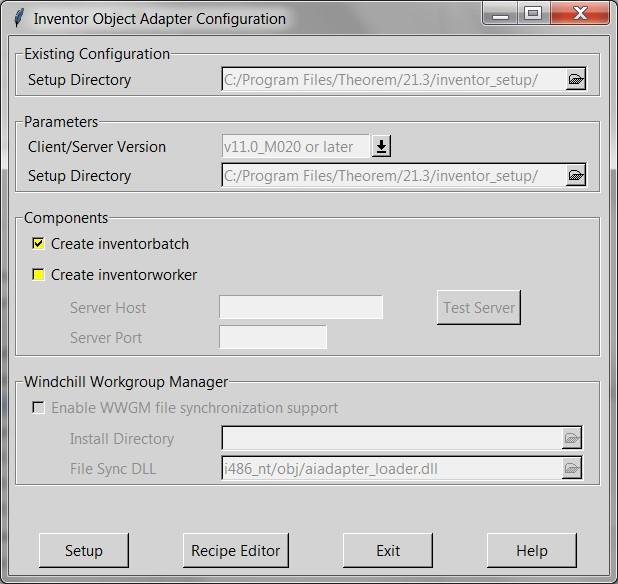
Task: Click the Test Server button
Action: 479,308
